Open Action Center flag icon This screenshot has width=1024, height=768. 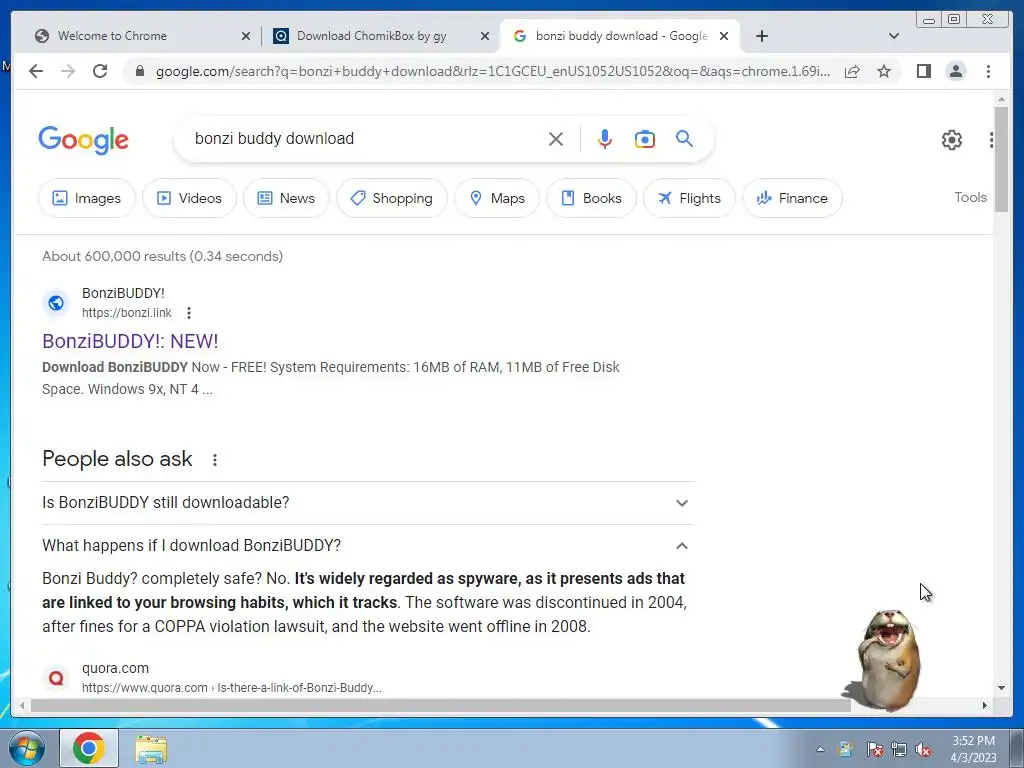(x=874, y=749)
